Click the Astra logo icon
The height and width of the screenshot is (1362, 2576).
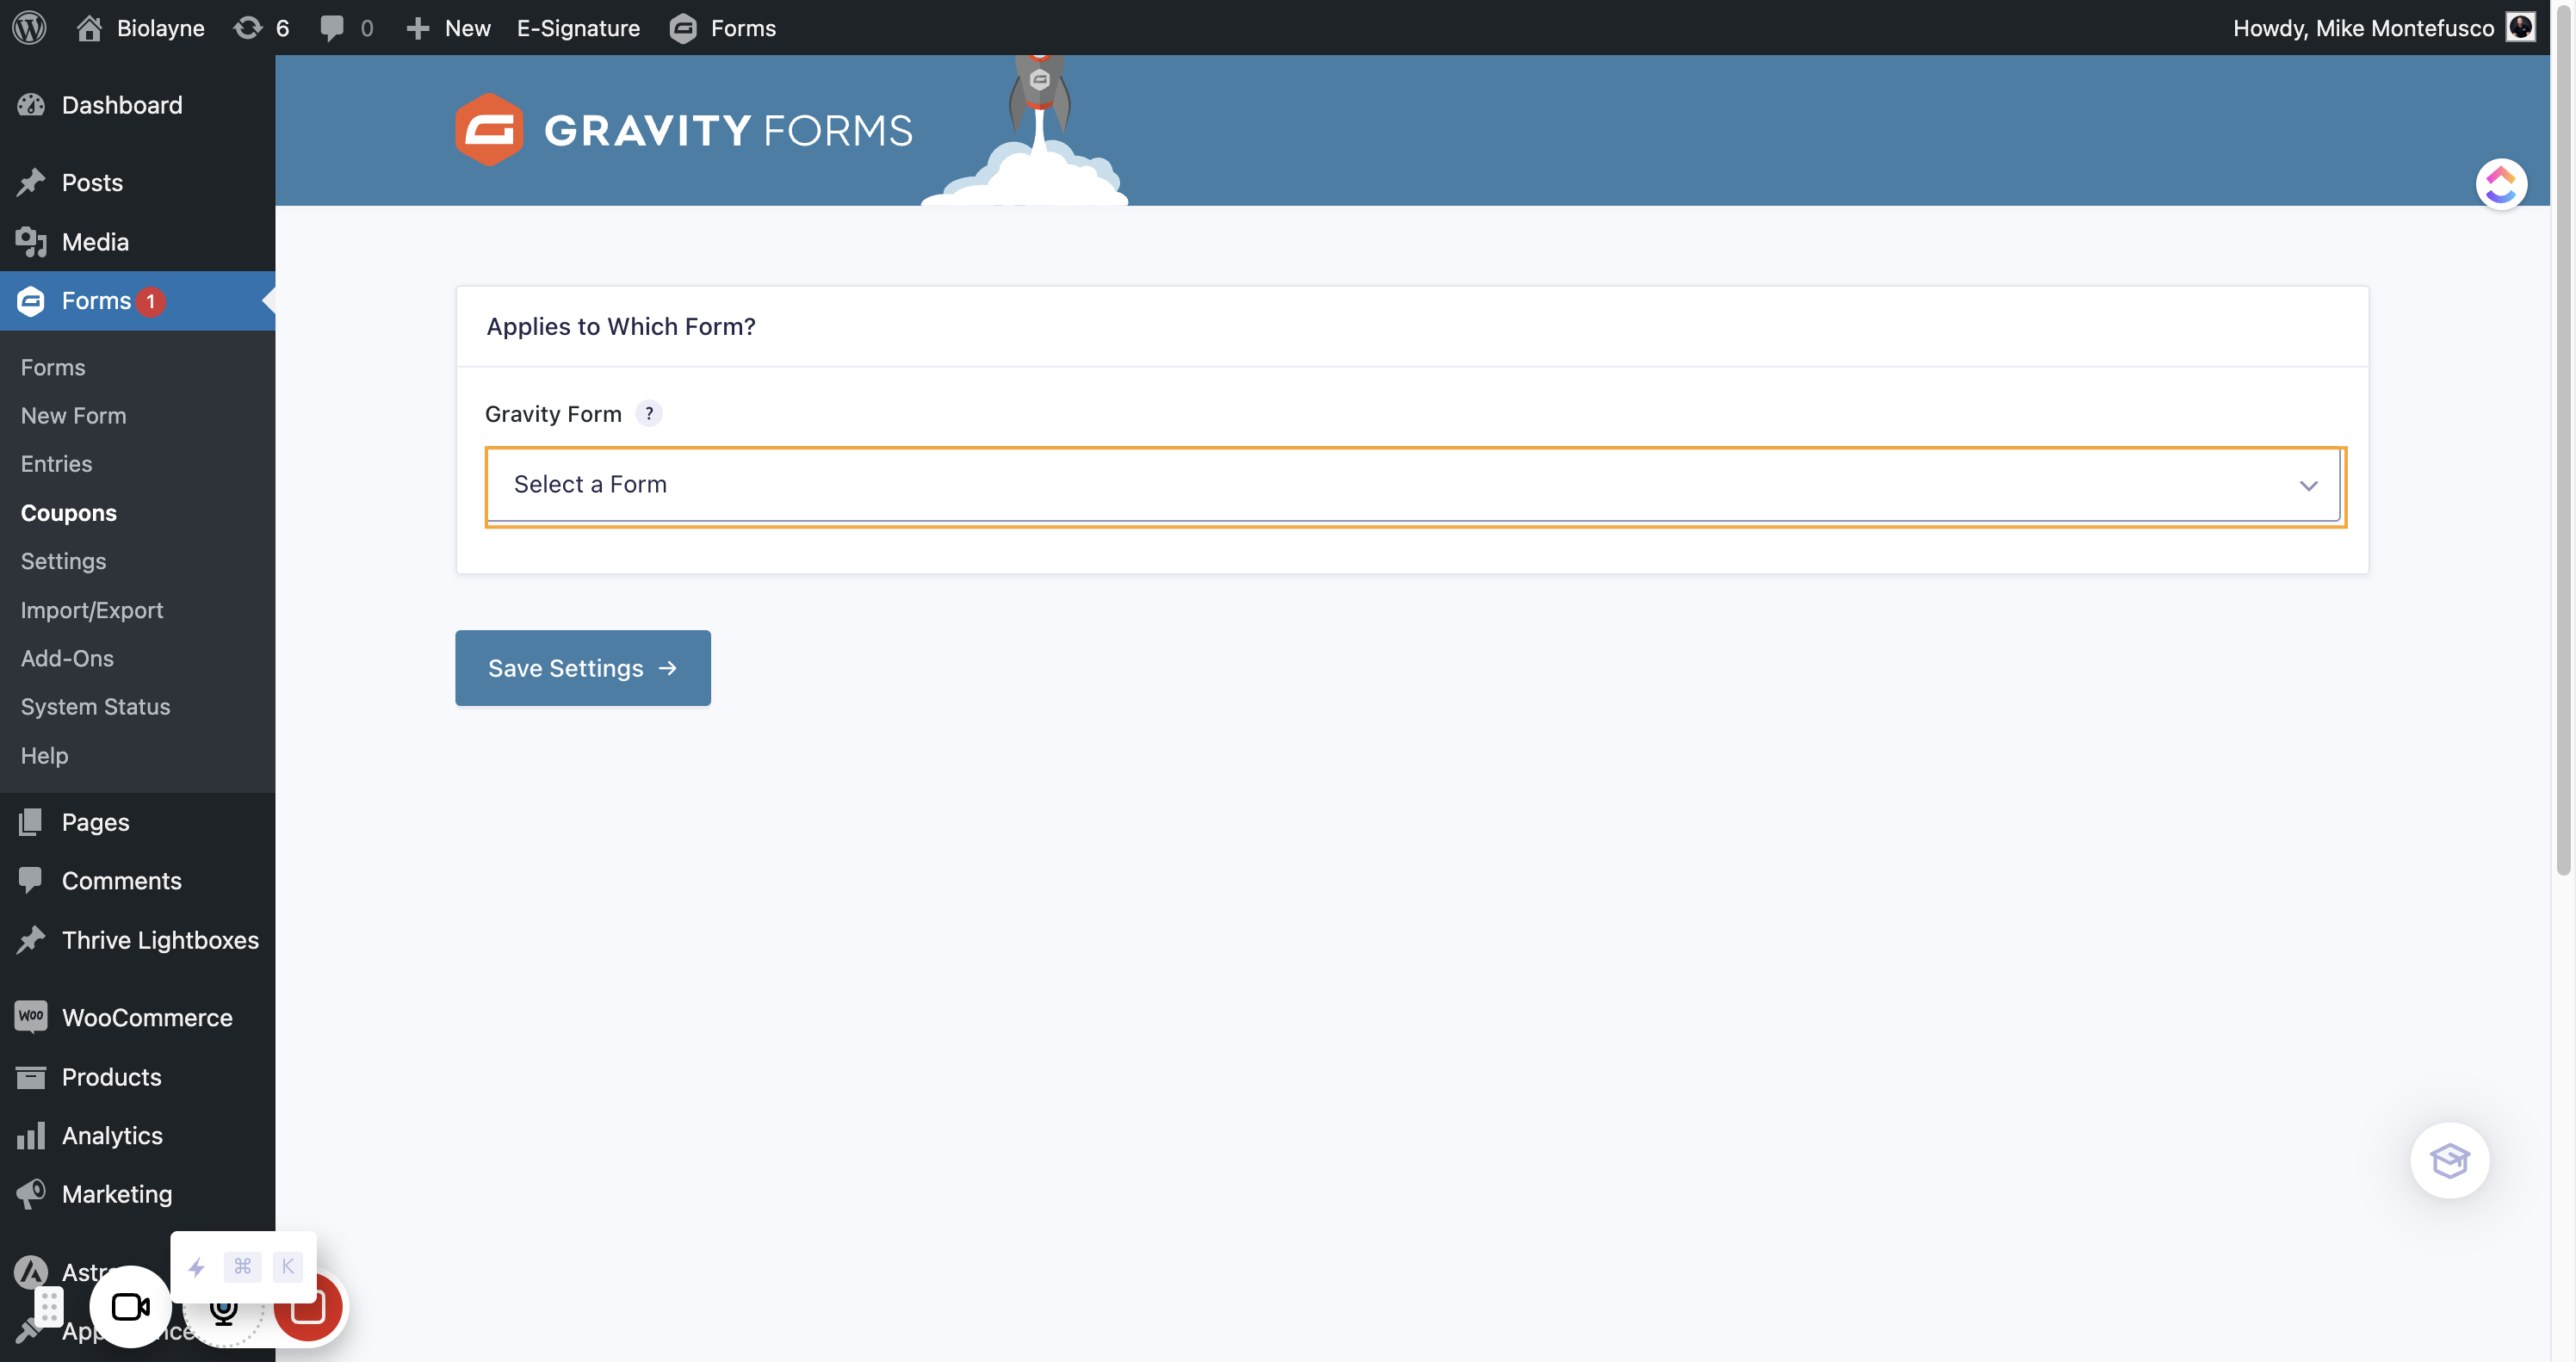pos(31,1271)
